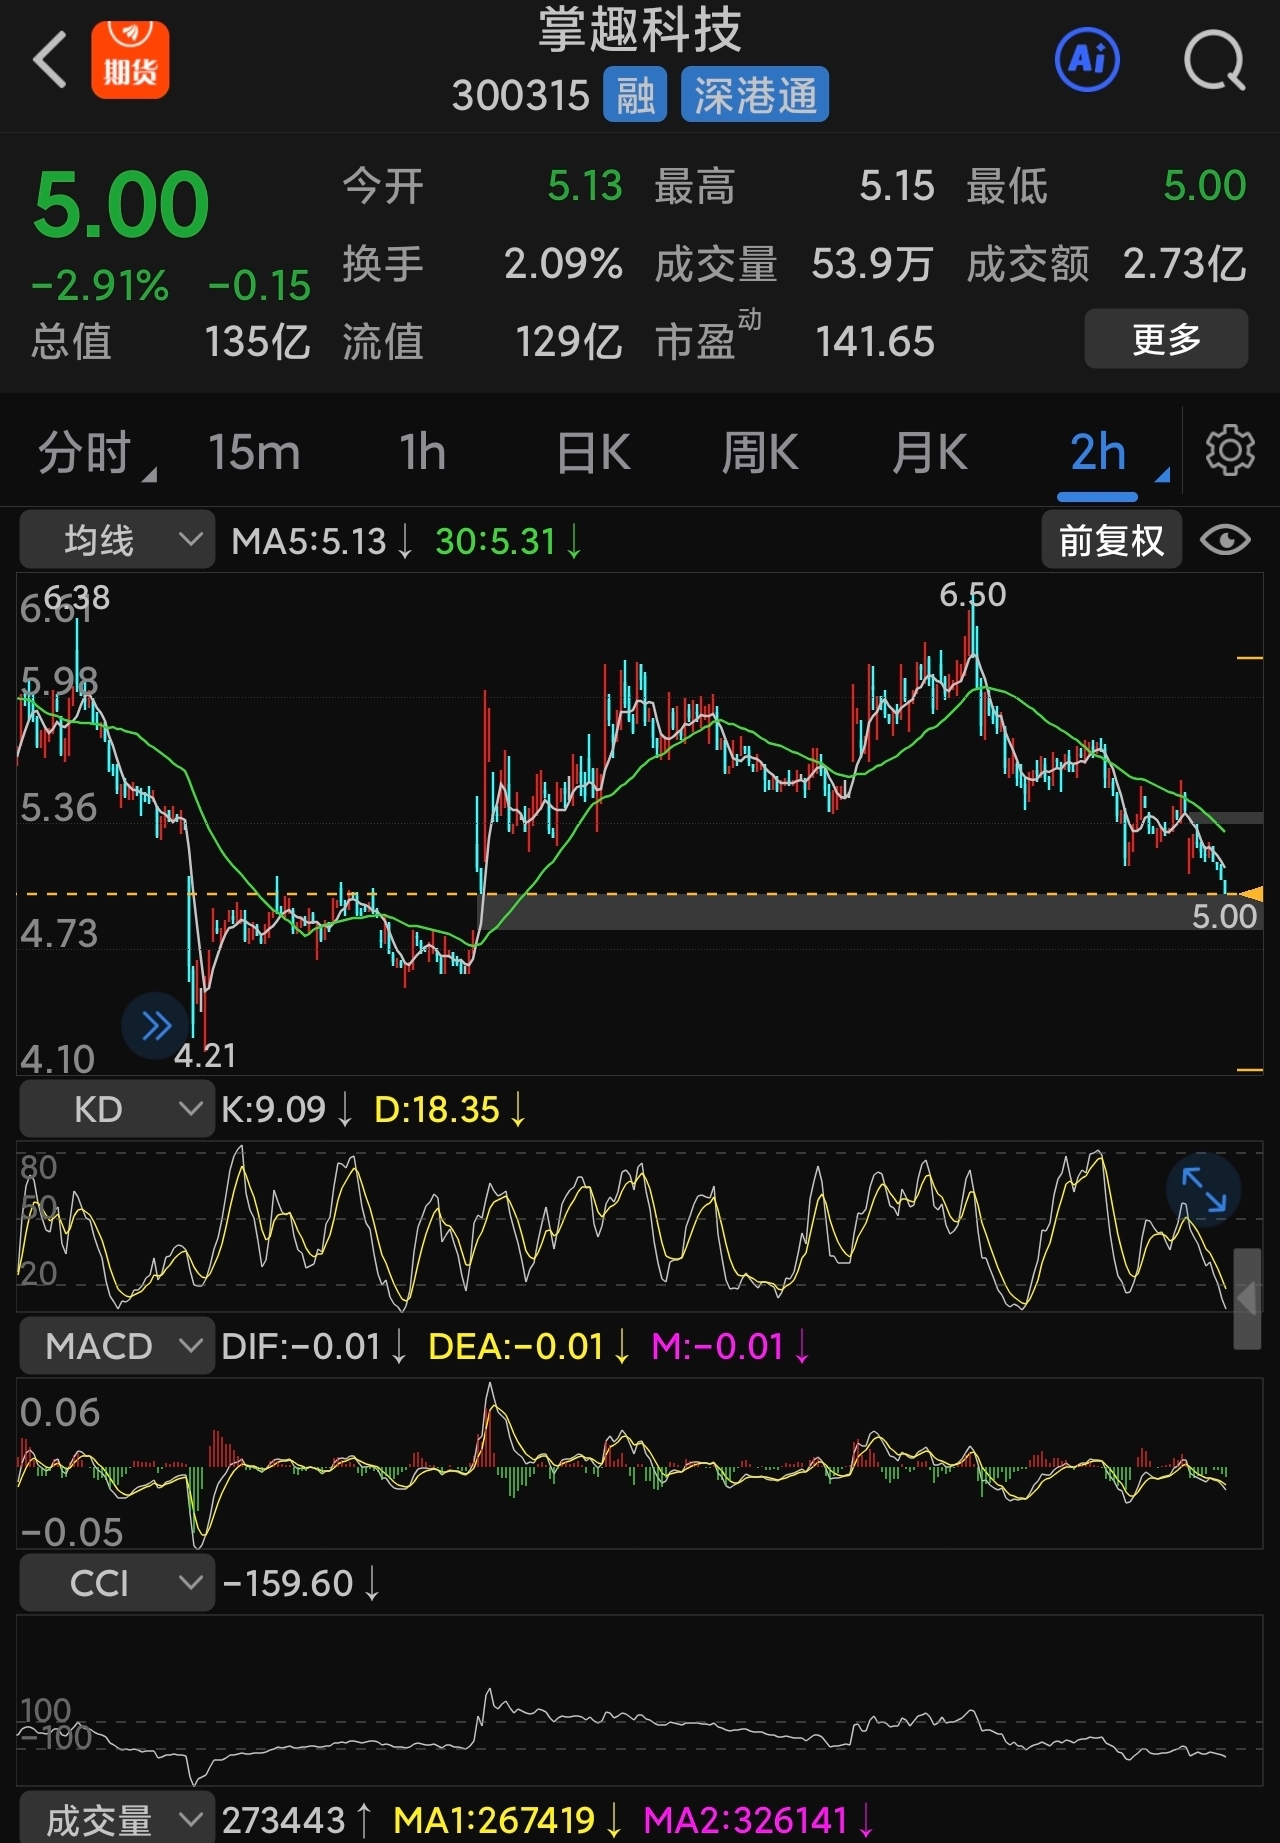
Task: Tap the 深港通 badge
Action: (x=755, y=95)
